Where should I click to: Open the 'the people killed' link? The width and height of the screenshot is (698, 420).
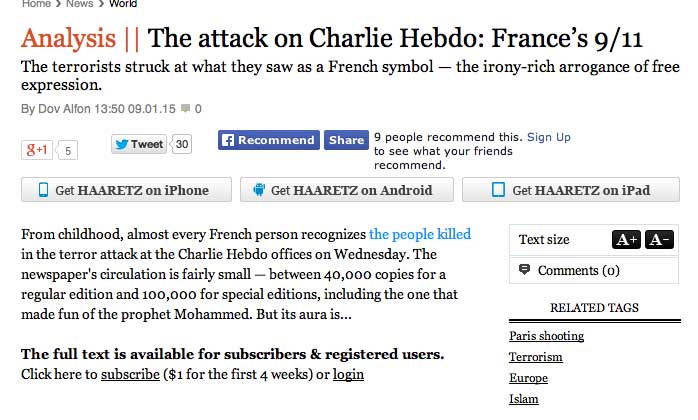419,234
